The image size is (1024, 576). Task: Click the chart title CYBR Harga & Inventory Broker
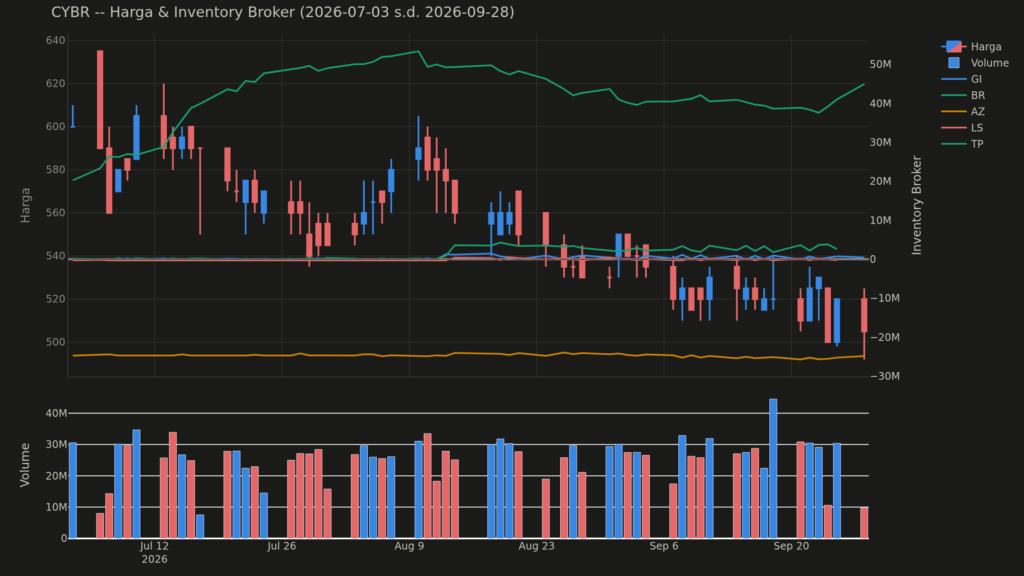point(283,12)
